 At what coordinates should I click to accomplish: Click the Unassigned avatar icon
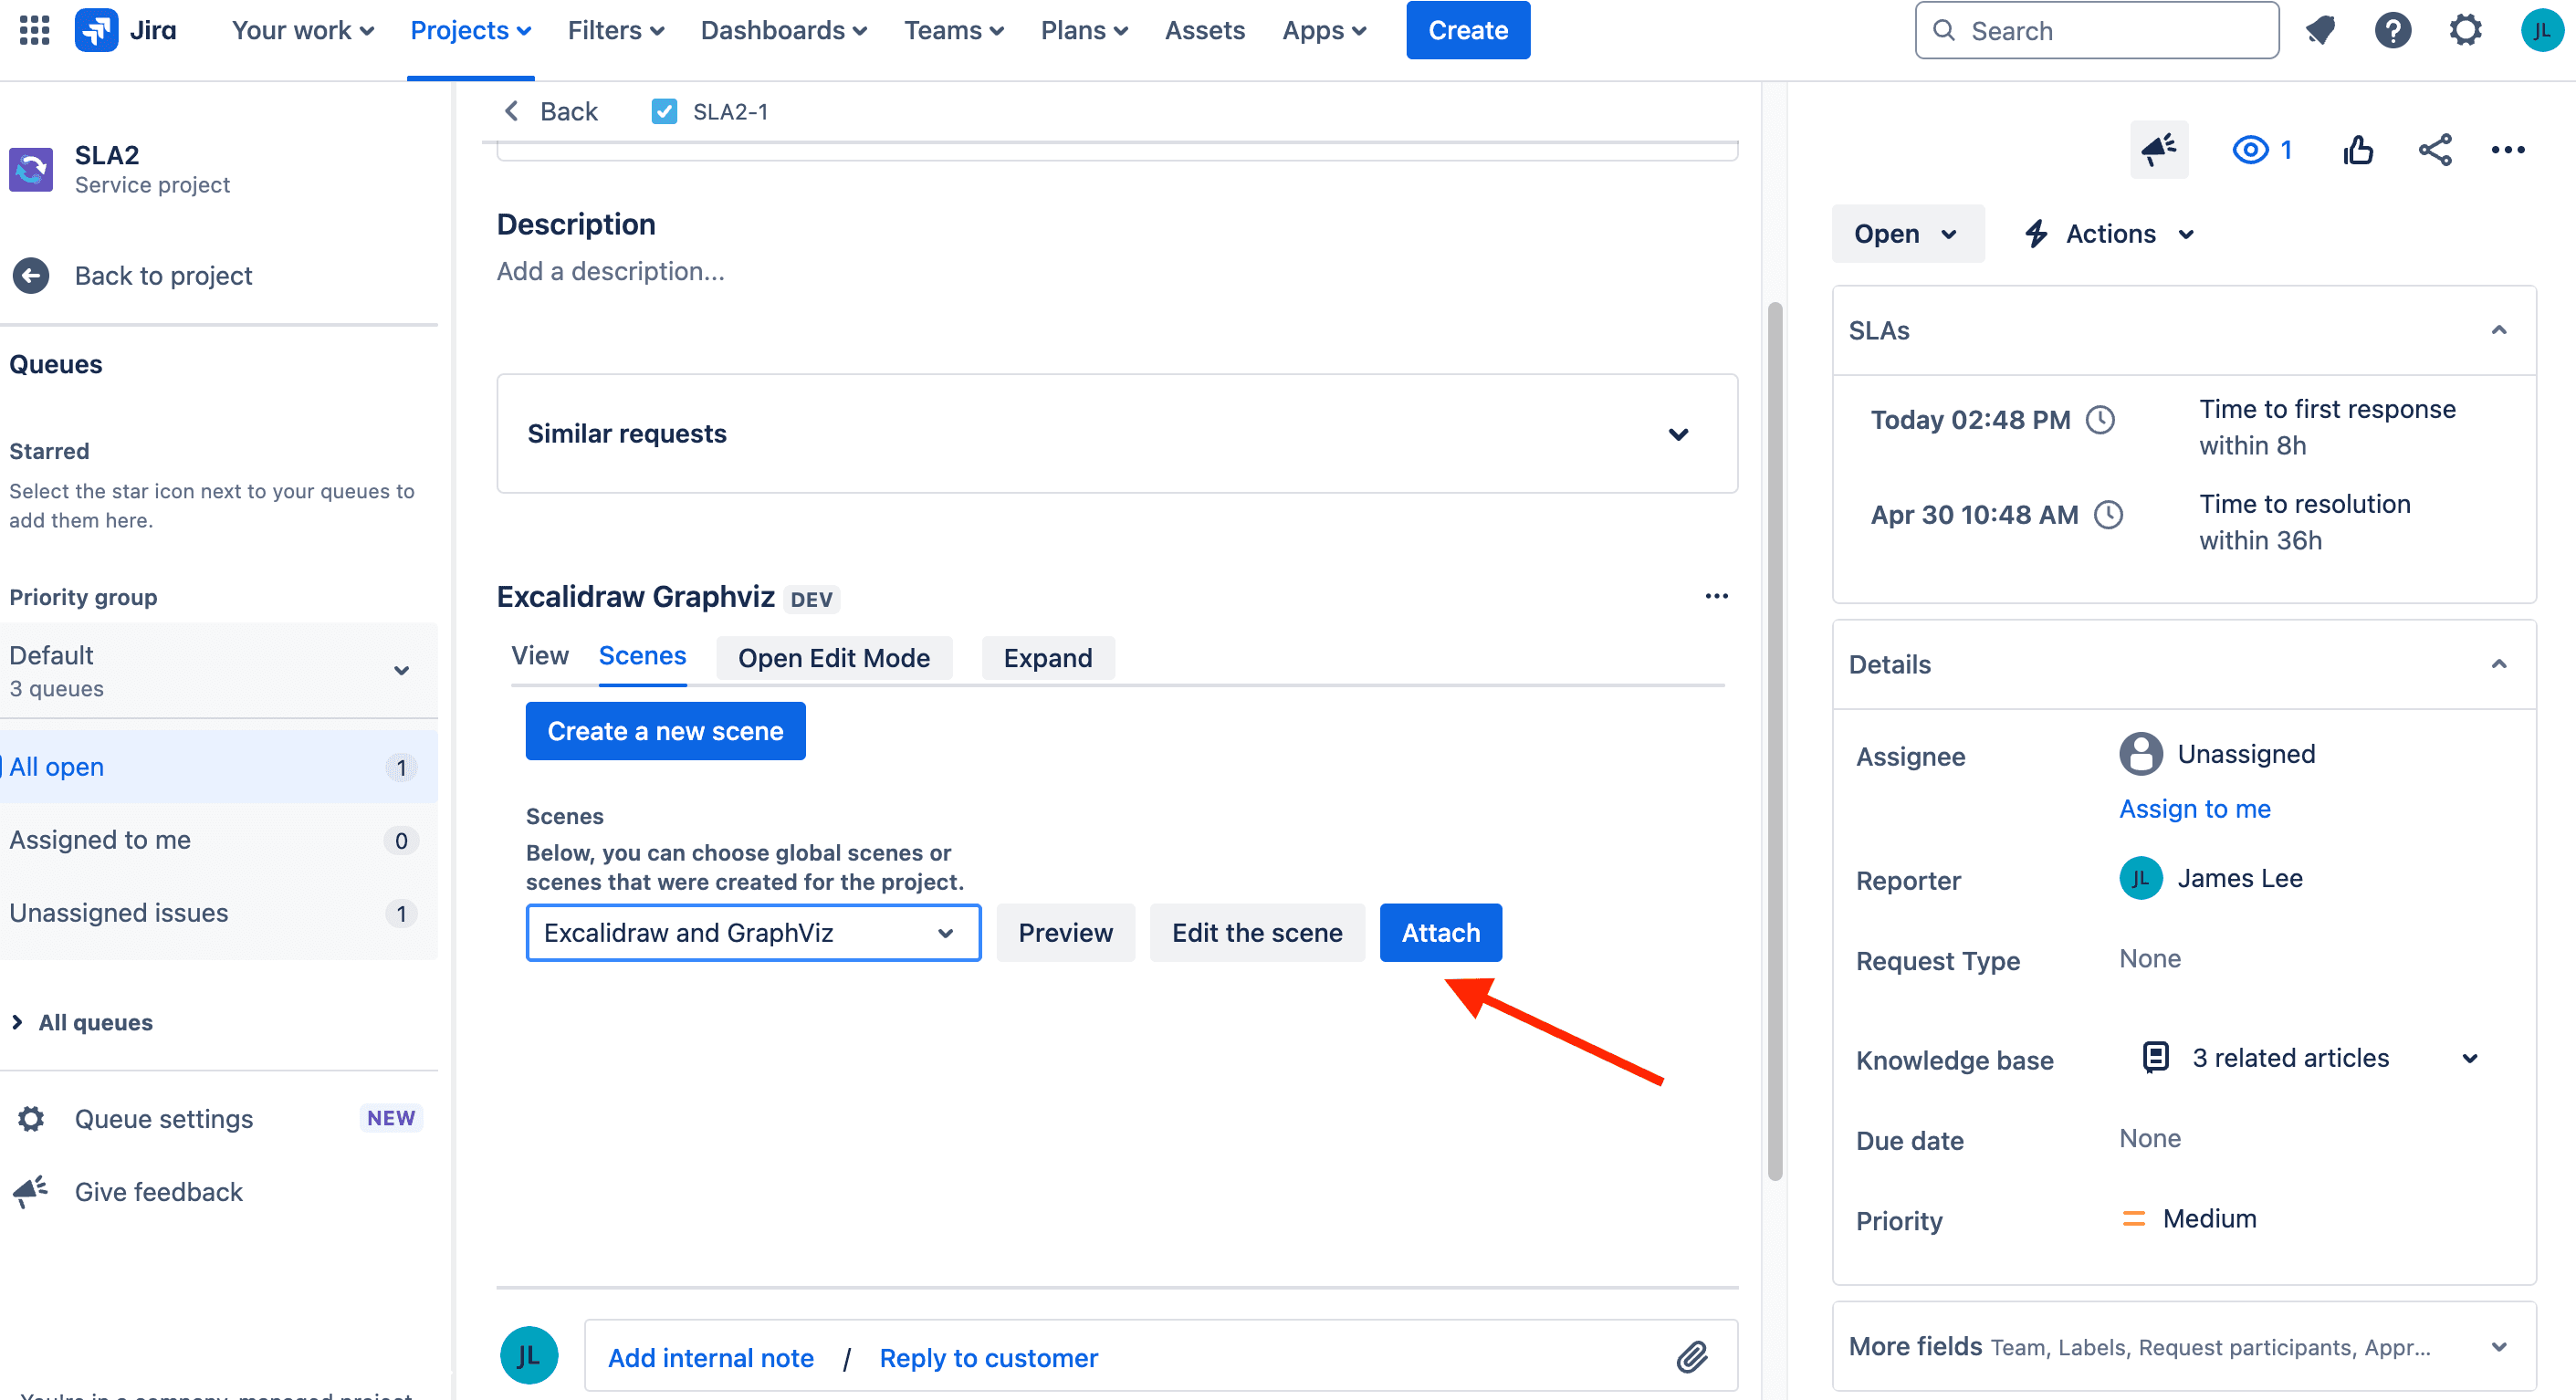(2140, 754)
